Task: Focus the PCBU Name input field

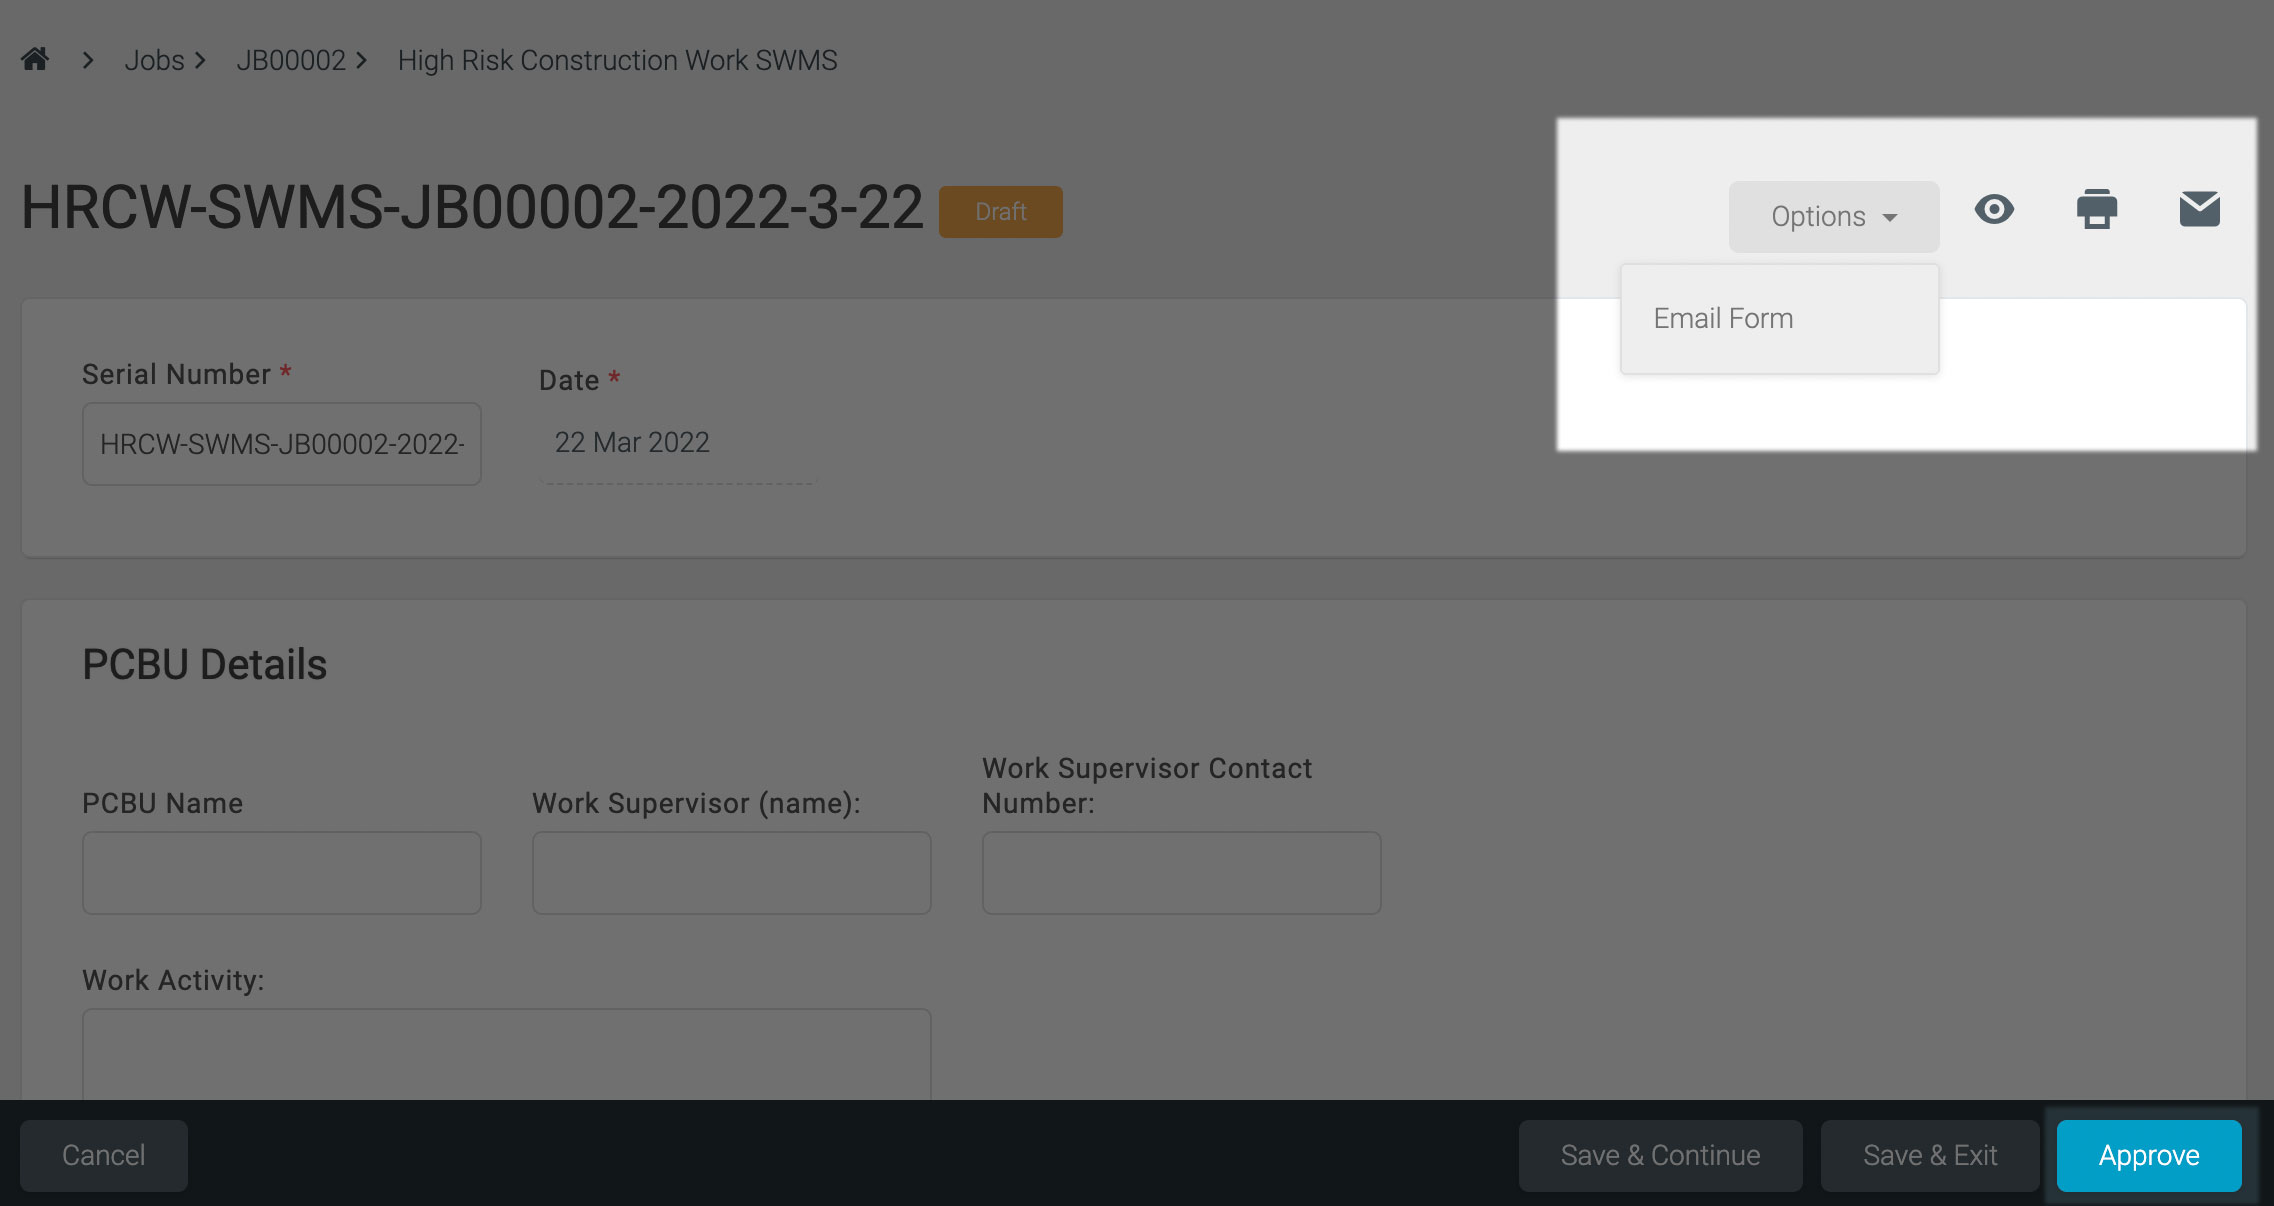Action: [x=282, y=873]
